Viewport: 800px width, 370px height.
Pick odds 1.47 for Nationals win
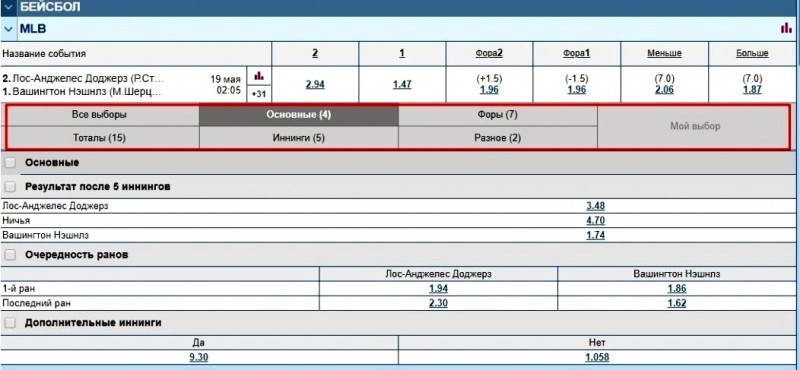[402, 85]
